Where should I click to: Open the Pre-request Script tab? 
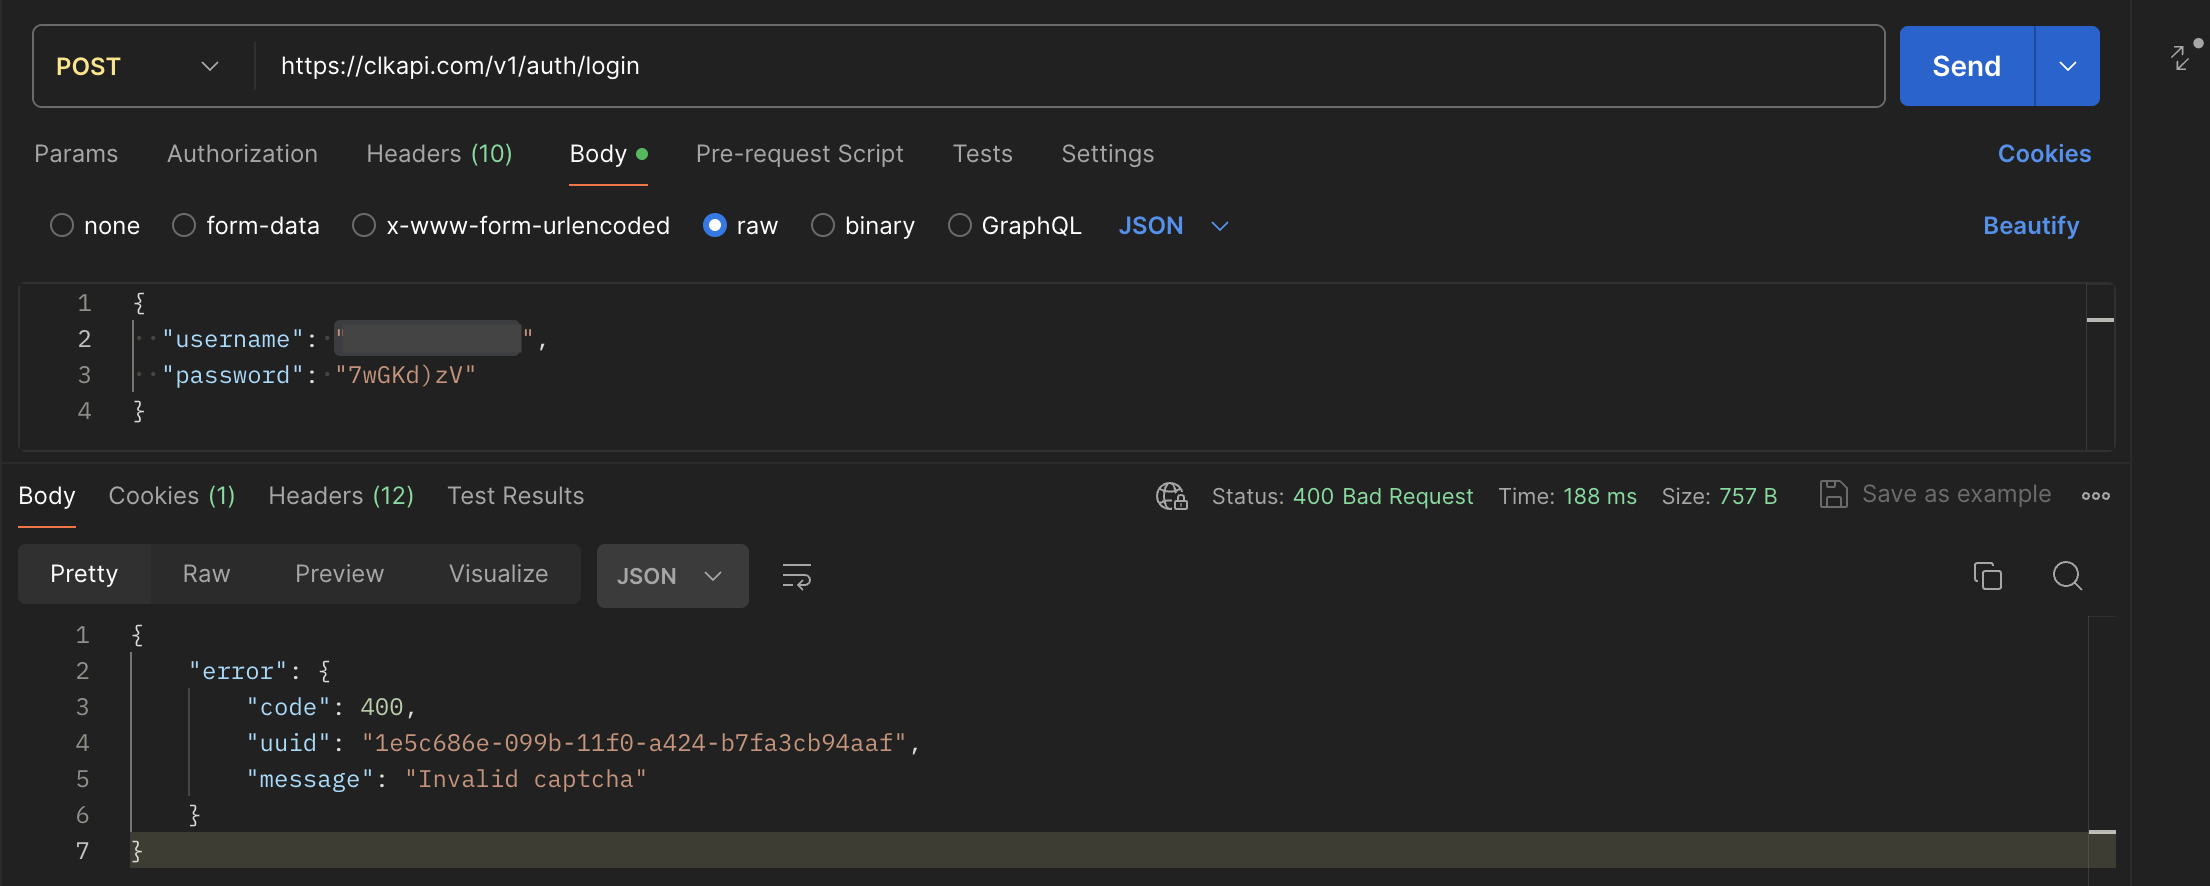pos(799,154)
